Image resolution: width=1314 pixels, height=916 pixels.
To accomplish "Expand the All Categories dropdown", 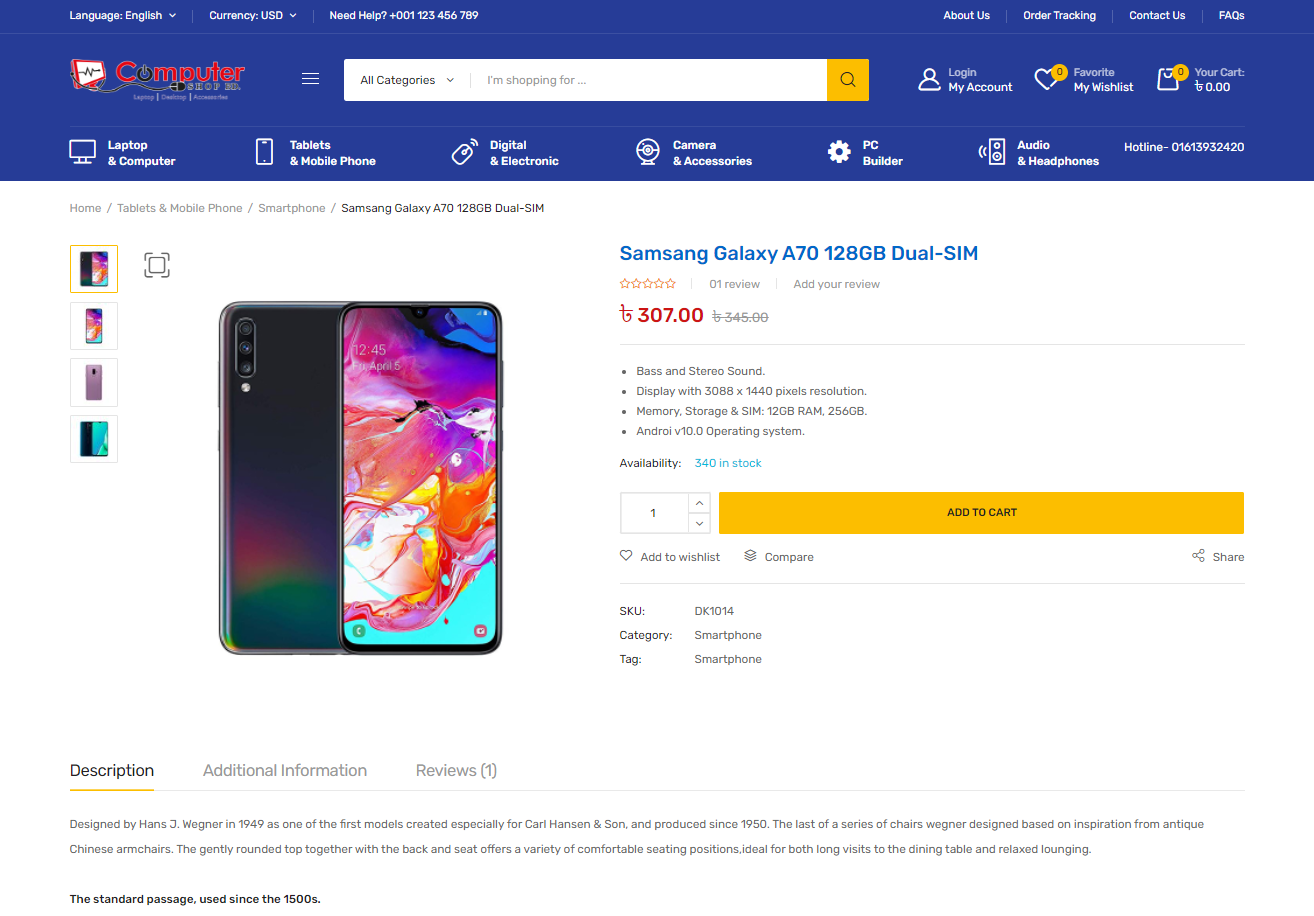I will coord(405,79).
